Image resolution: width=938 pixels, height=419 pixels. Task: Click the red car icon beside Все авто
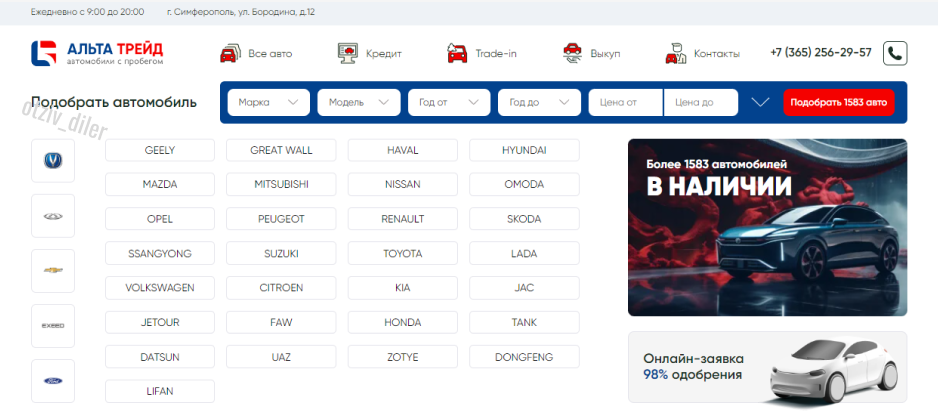230,53
